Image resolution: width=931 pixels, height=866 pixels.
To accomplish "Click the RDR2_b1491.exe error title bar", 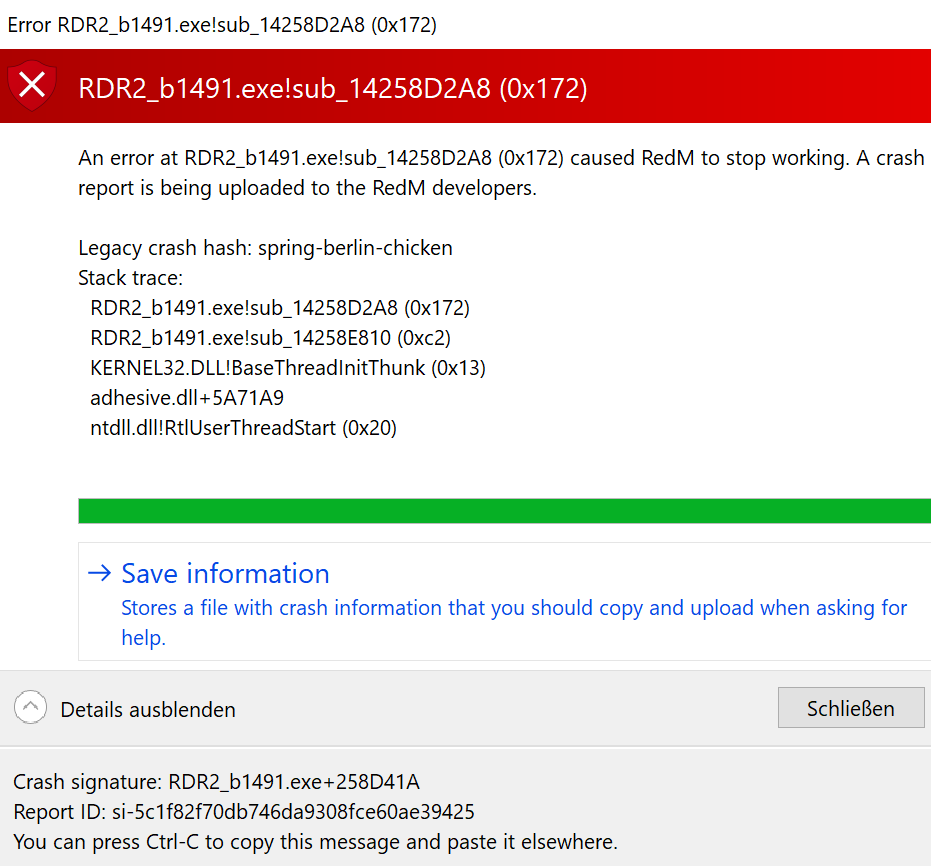I will (222, 25).
